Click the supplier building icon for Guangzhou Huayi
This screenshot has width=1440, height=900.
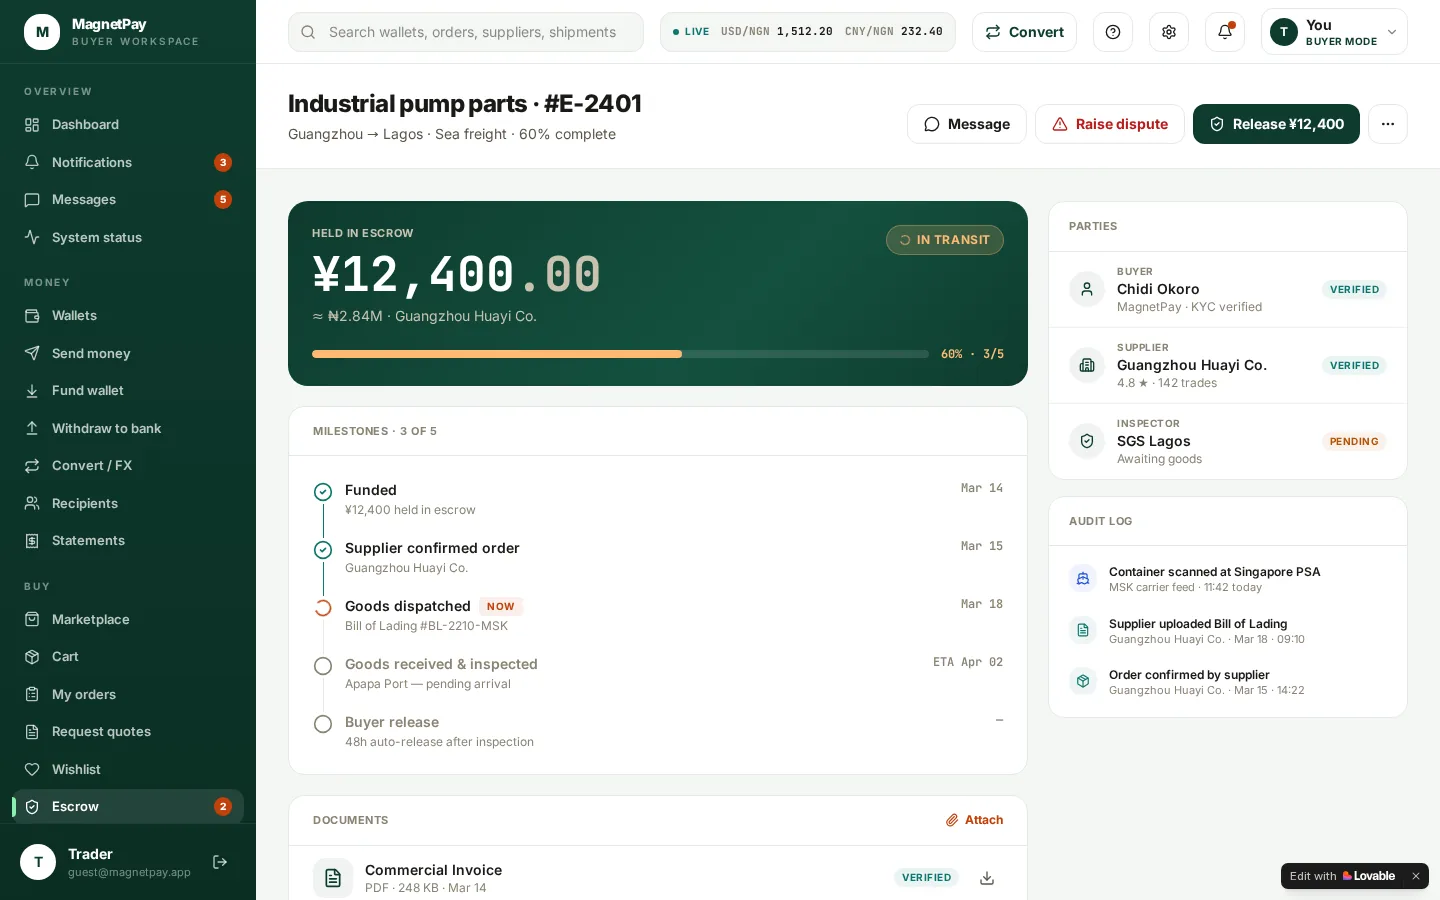click(1087, 365)
